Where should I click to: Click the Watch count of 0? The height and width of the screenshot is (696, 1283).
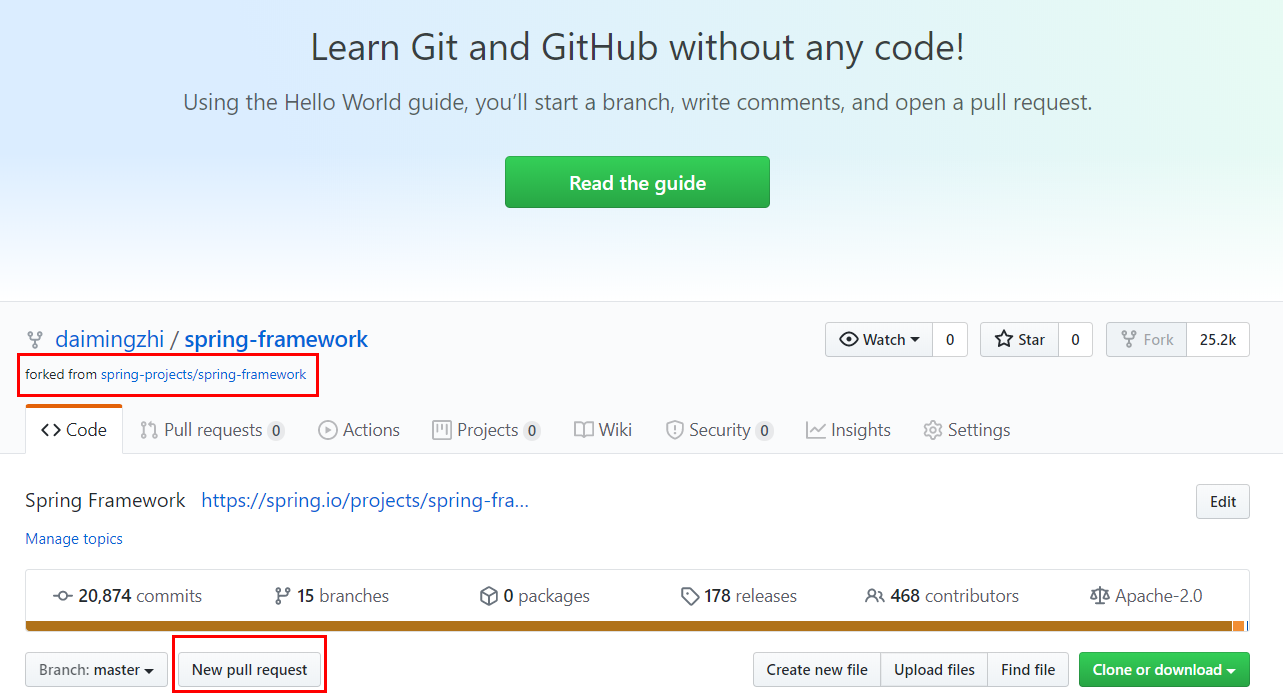coord(950,340)
